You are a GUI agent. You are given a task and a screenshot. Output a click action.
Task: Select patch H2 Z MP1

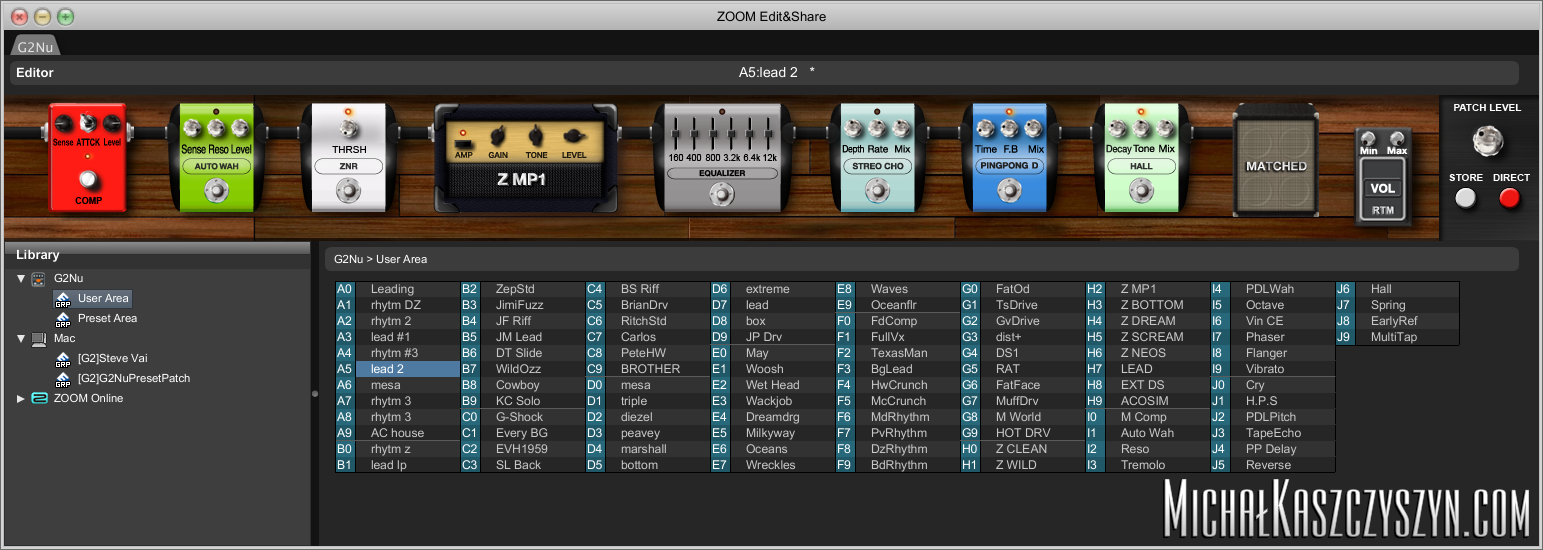[1147, 289]
